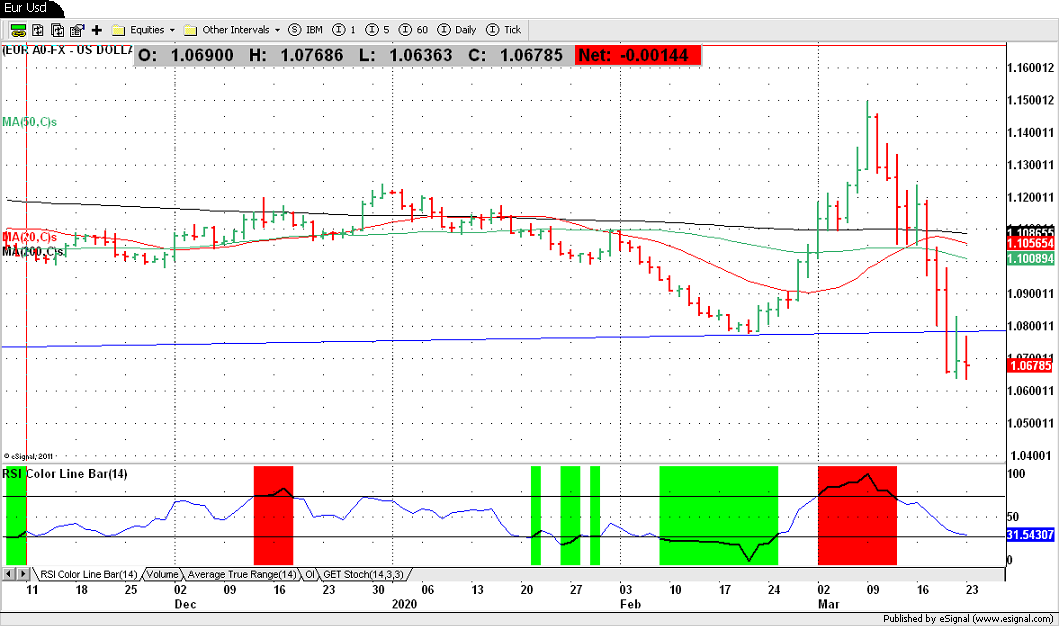Viewport: 1059px width, 626px height.
Task: Click the black plus icon in toolbar
Action: [x=97, y=30]
